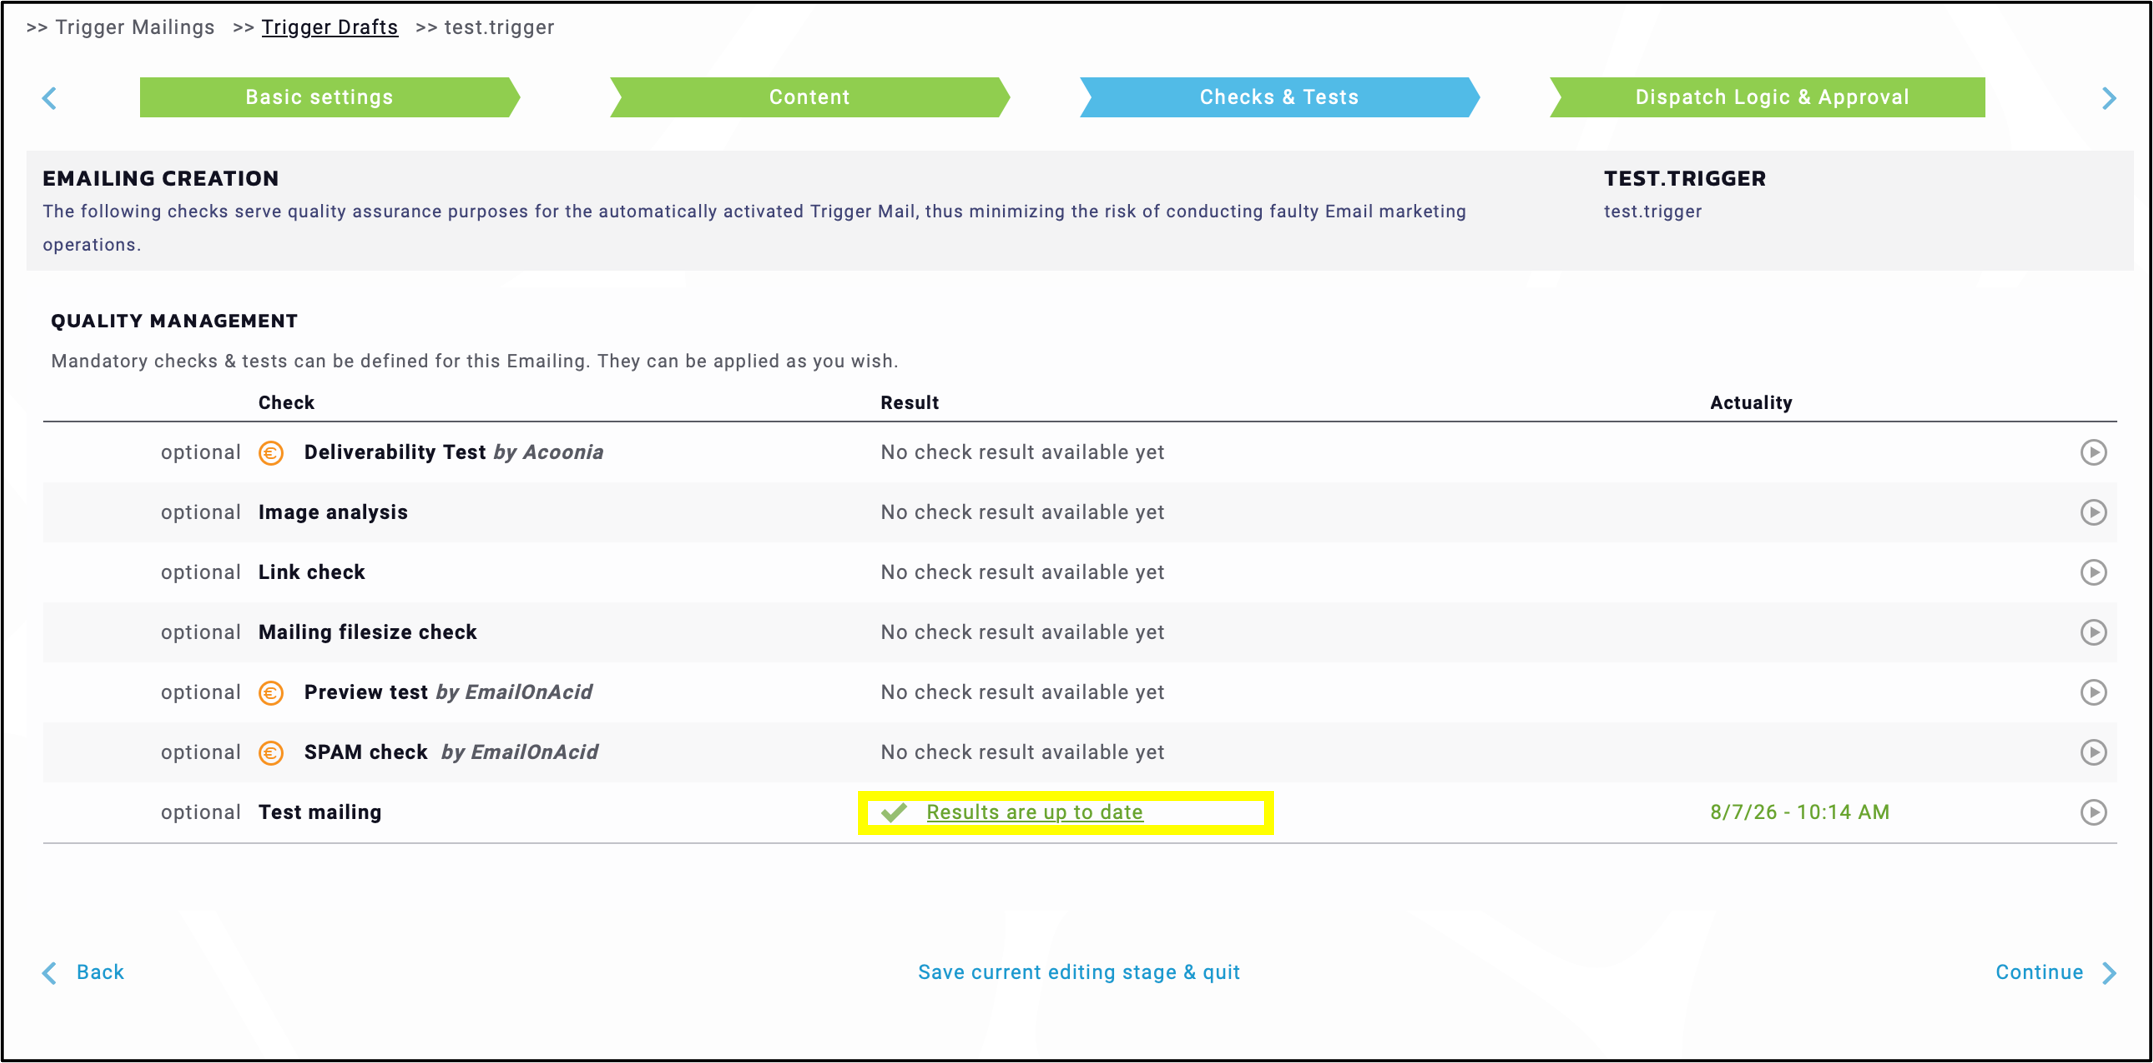
Task: Select the Checks & Tests step
Action: point(1280,97)
